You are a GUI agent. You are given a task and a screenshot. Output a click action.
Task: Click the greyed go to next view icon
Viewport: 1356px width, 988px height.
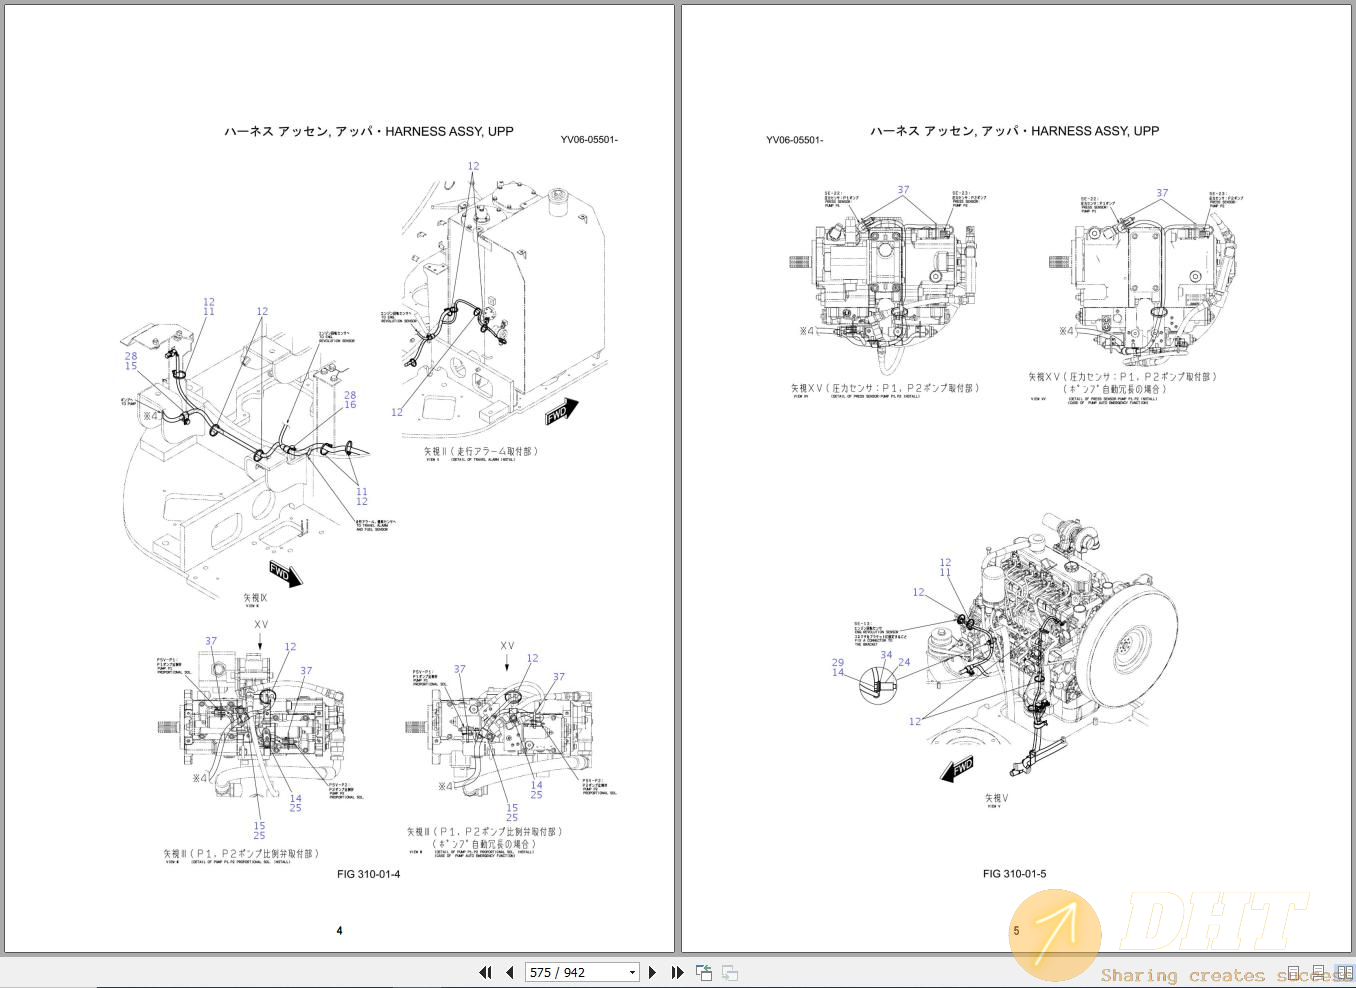coord(730,972)
